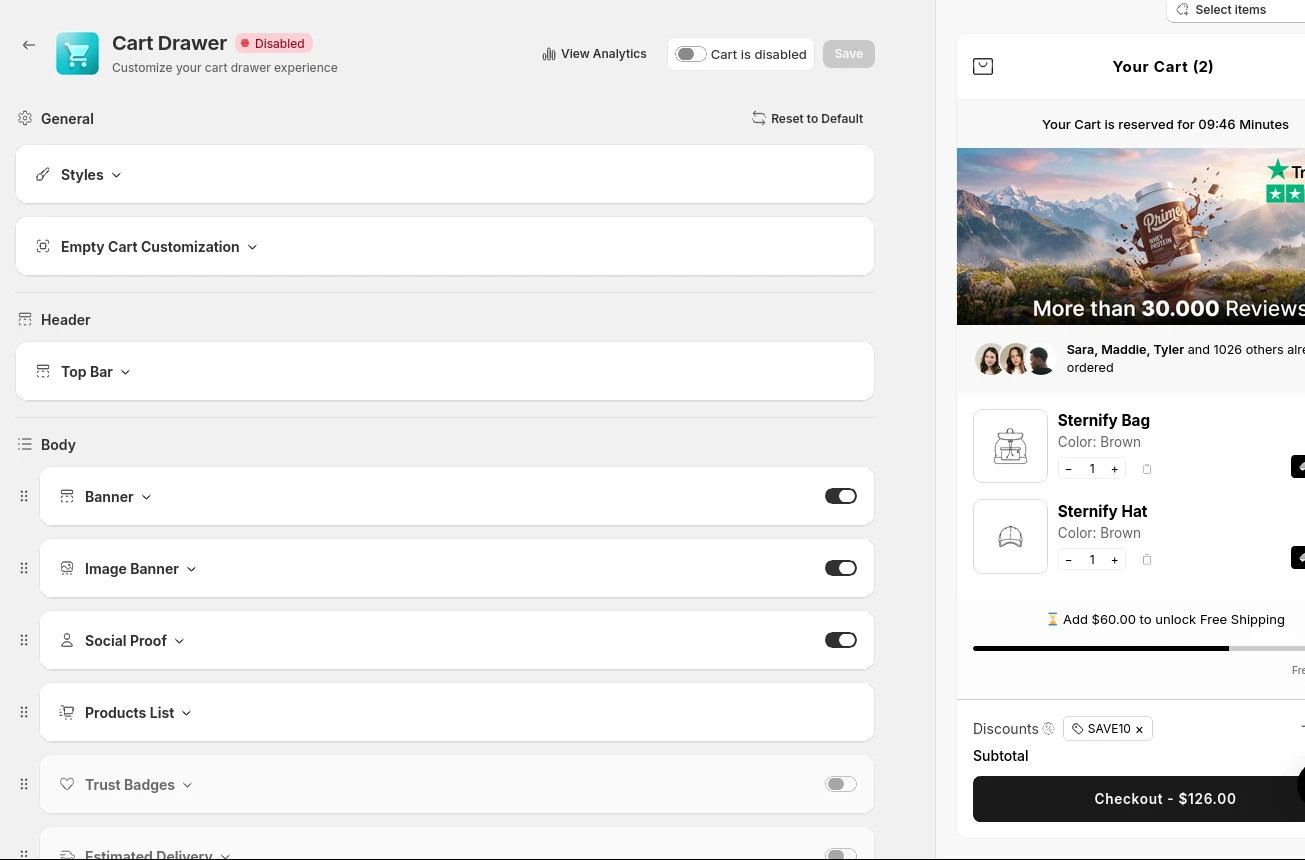The image size is (1305, 860).
Task: Click the View Analytics chart icon
Action: 549,54
